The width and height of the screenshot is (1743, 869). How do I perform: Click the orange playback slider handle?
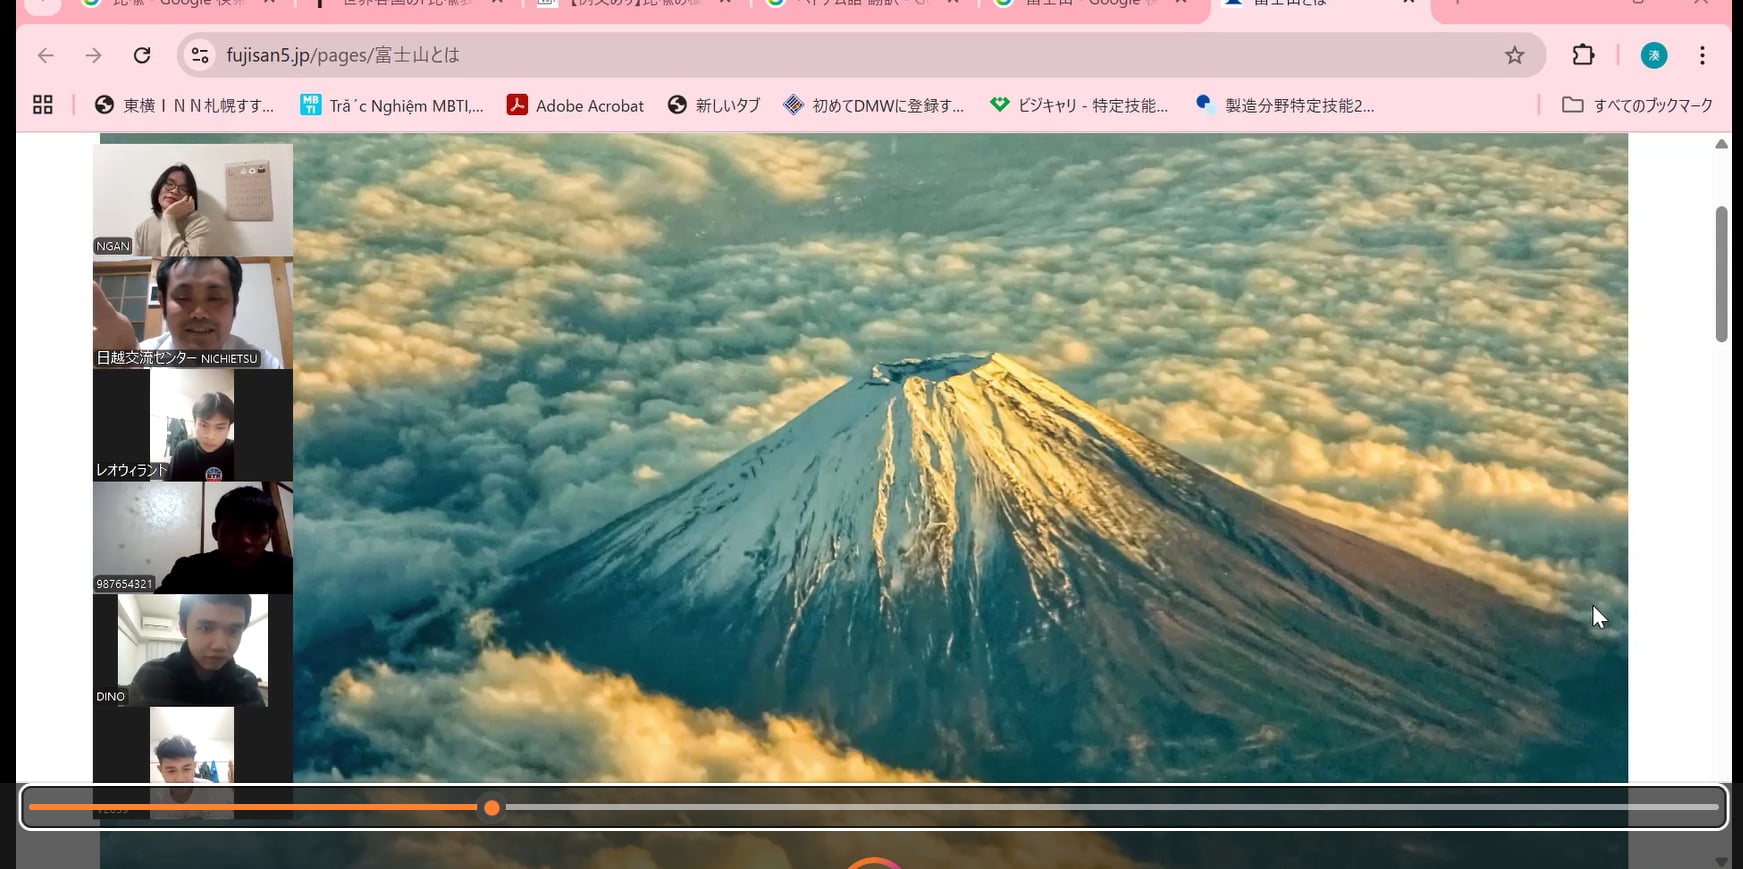(491, 807)
